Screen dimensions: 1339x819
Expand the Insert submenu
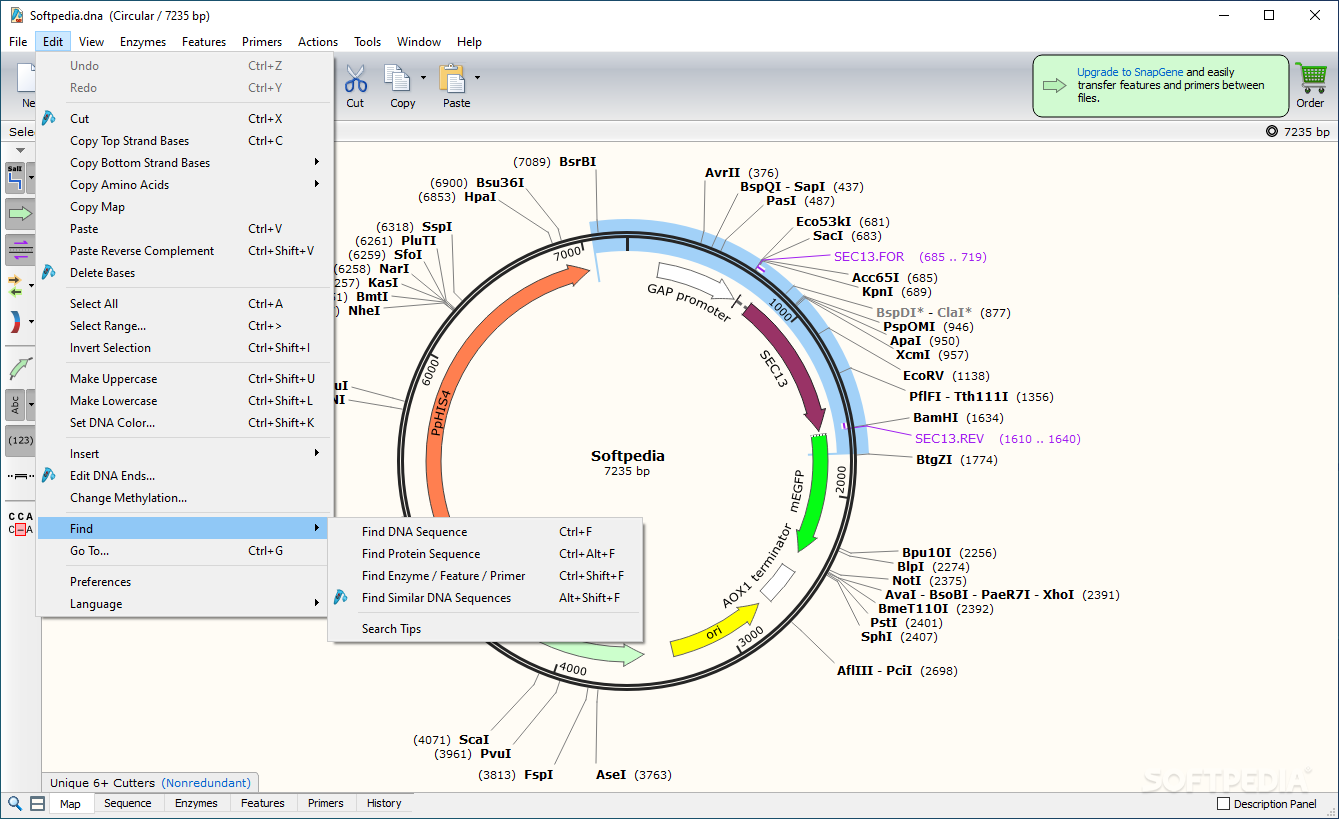317,453
